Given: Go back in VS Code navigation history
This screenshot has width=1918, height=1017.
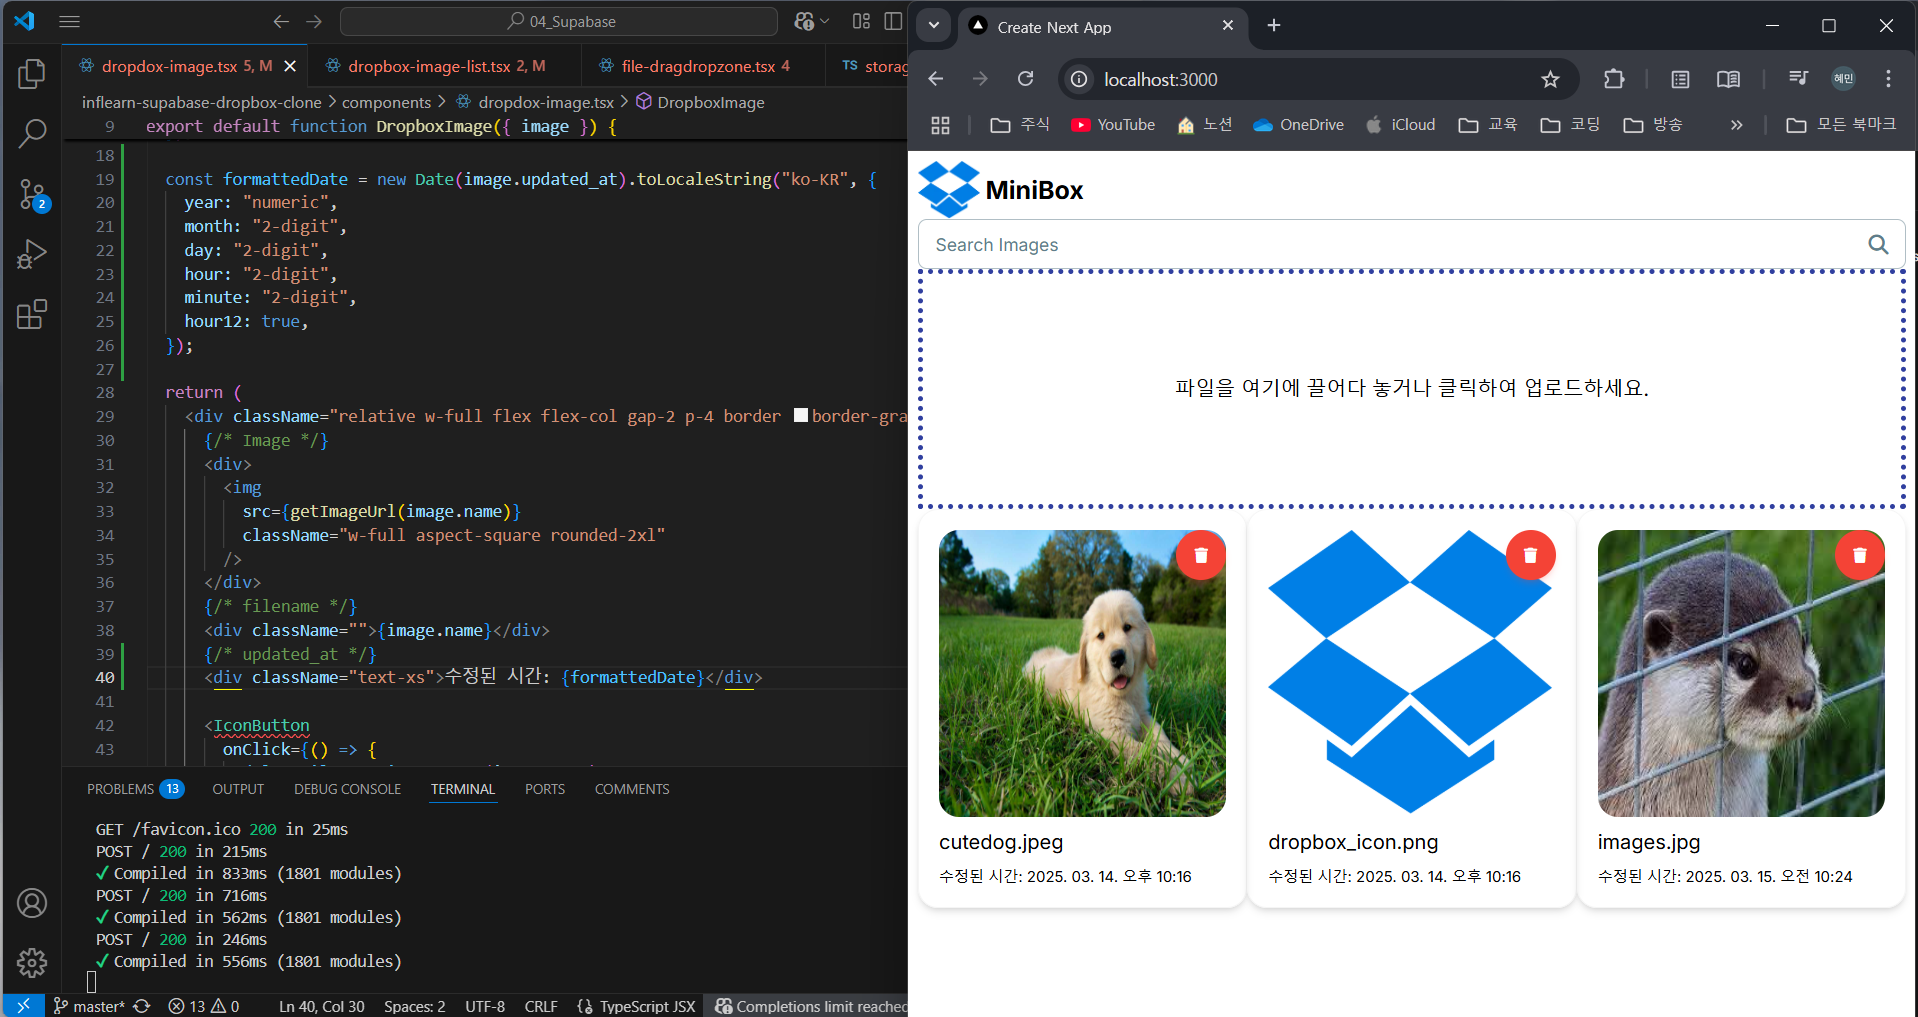Looking at the screenshot, I should [281, 21].
